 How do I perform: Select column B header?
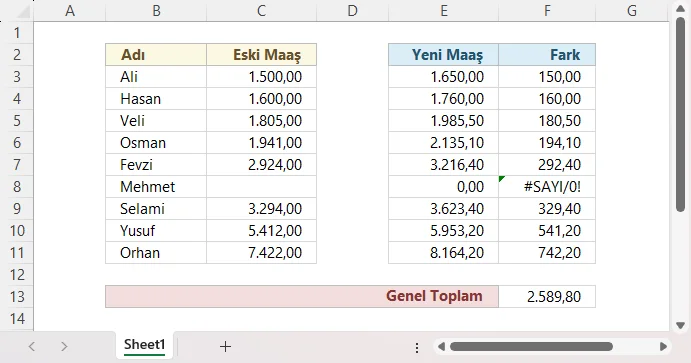[x=156, y=11]
